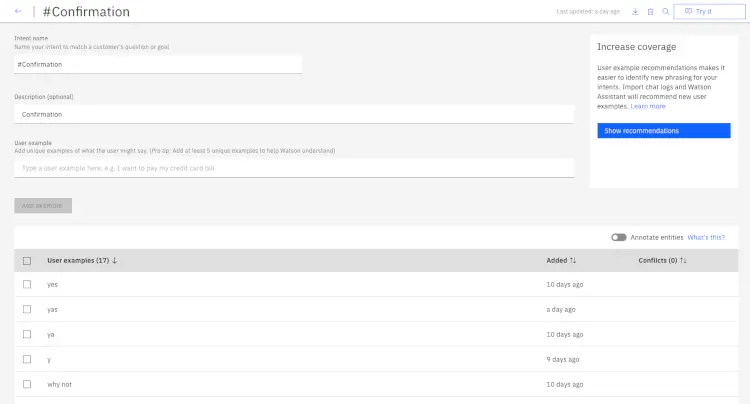Delete the intent using the trash icon
Screen dimensions: 750x404
point(650,12)
